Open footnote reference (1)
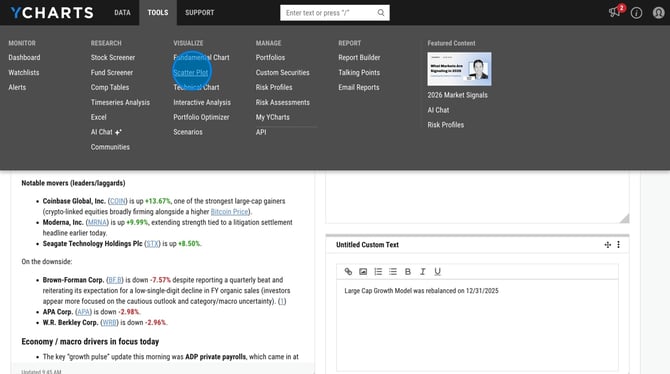This screenshot has height=374, width=670. [282, 301]
